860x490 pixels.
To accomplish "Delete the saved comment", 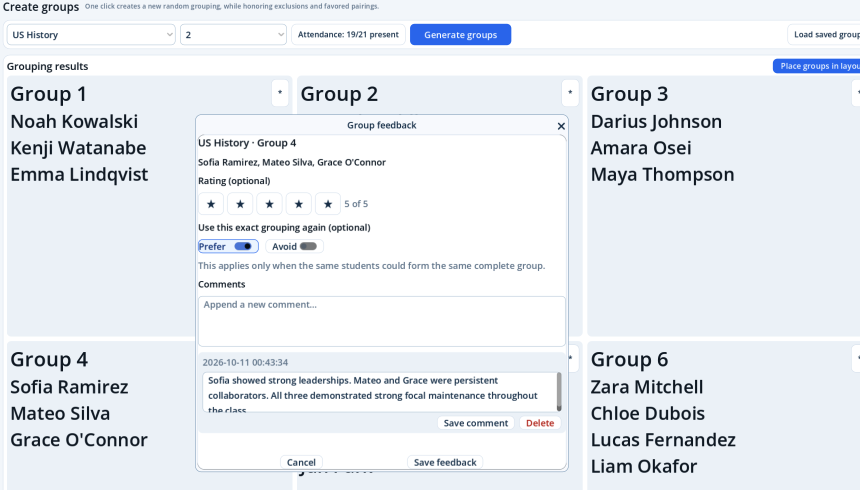I will tap(540, 423).
